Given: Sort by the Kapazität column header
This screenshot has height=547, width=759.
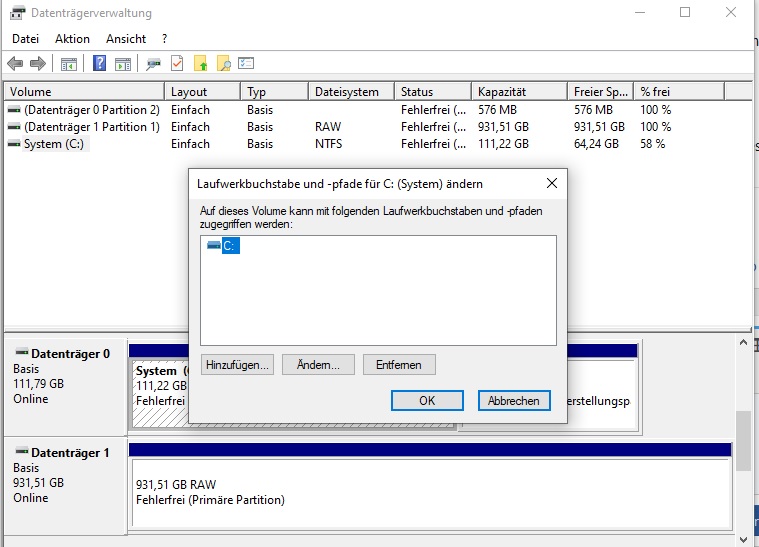Looking at the screenshot, I should 519,91.
